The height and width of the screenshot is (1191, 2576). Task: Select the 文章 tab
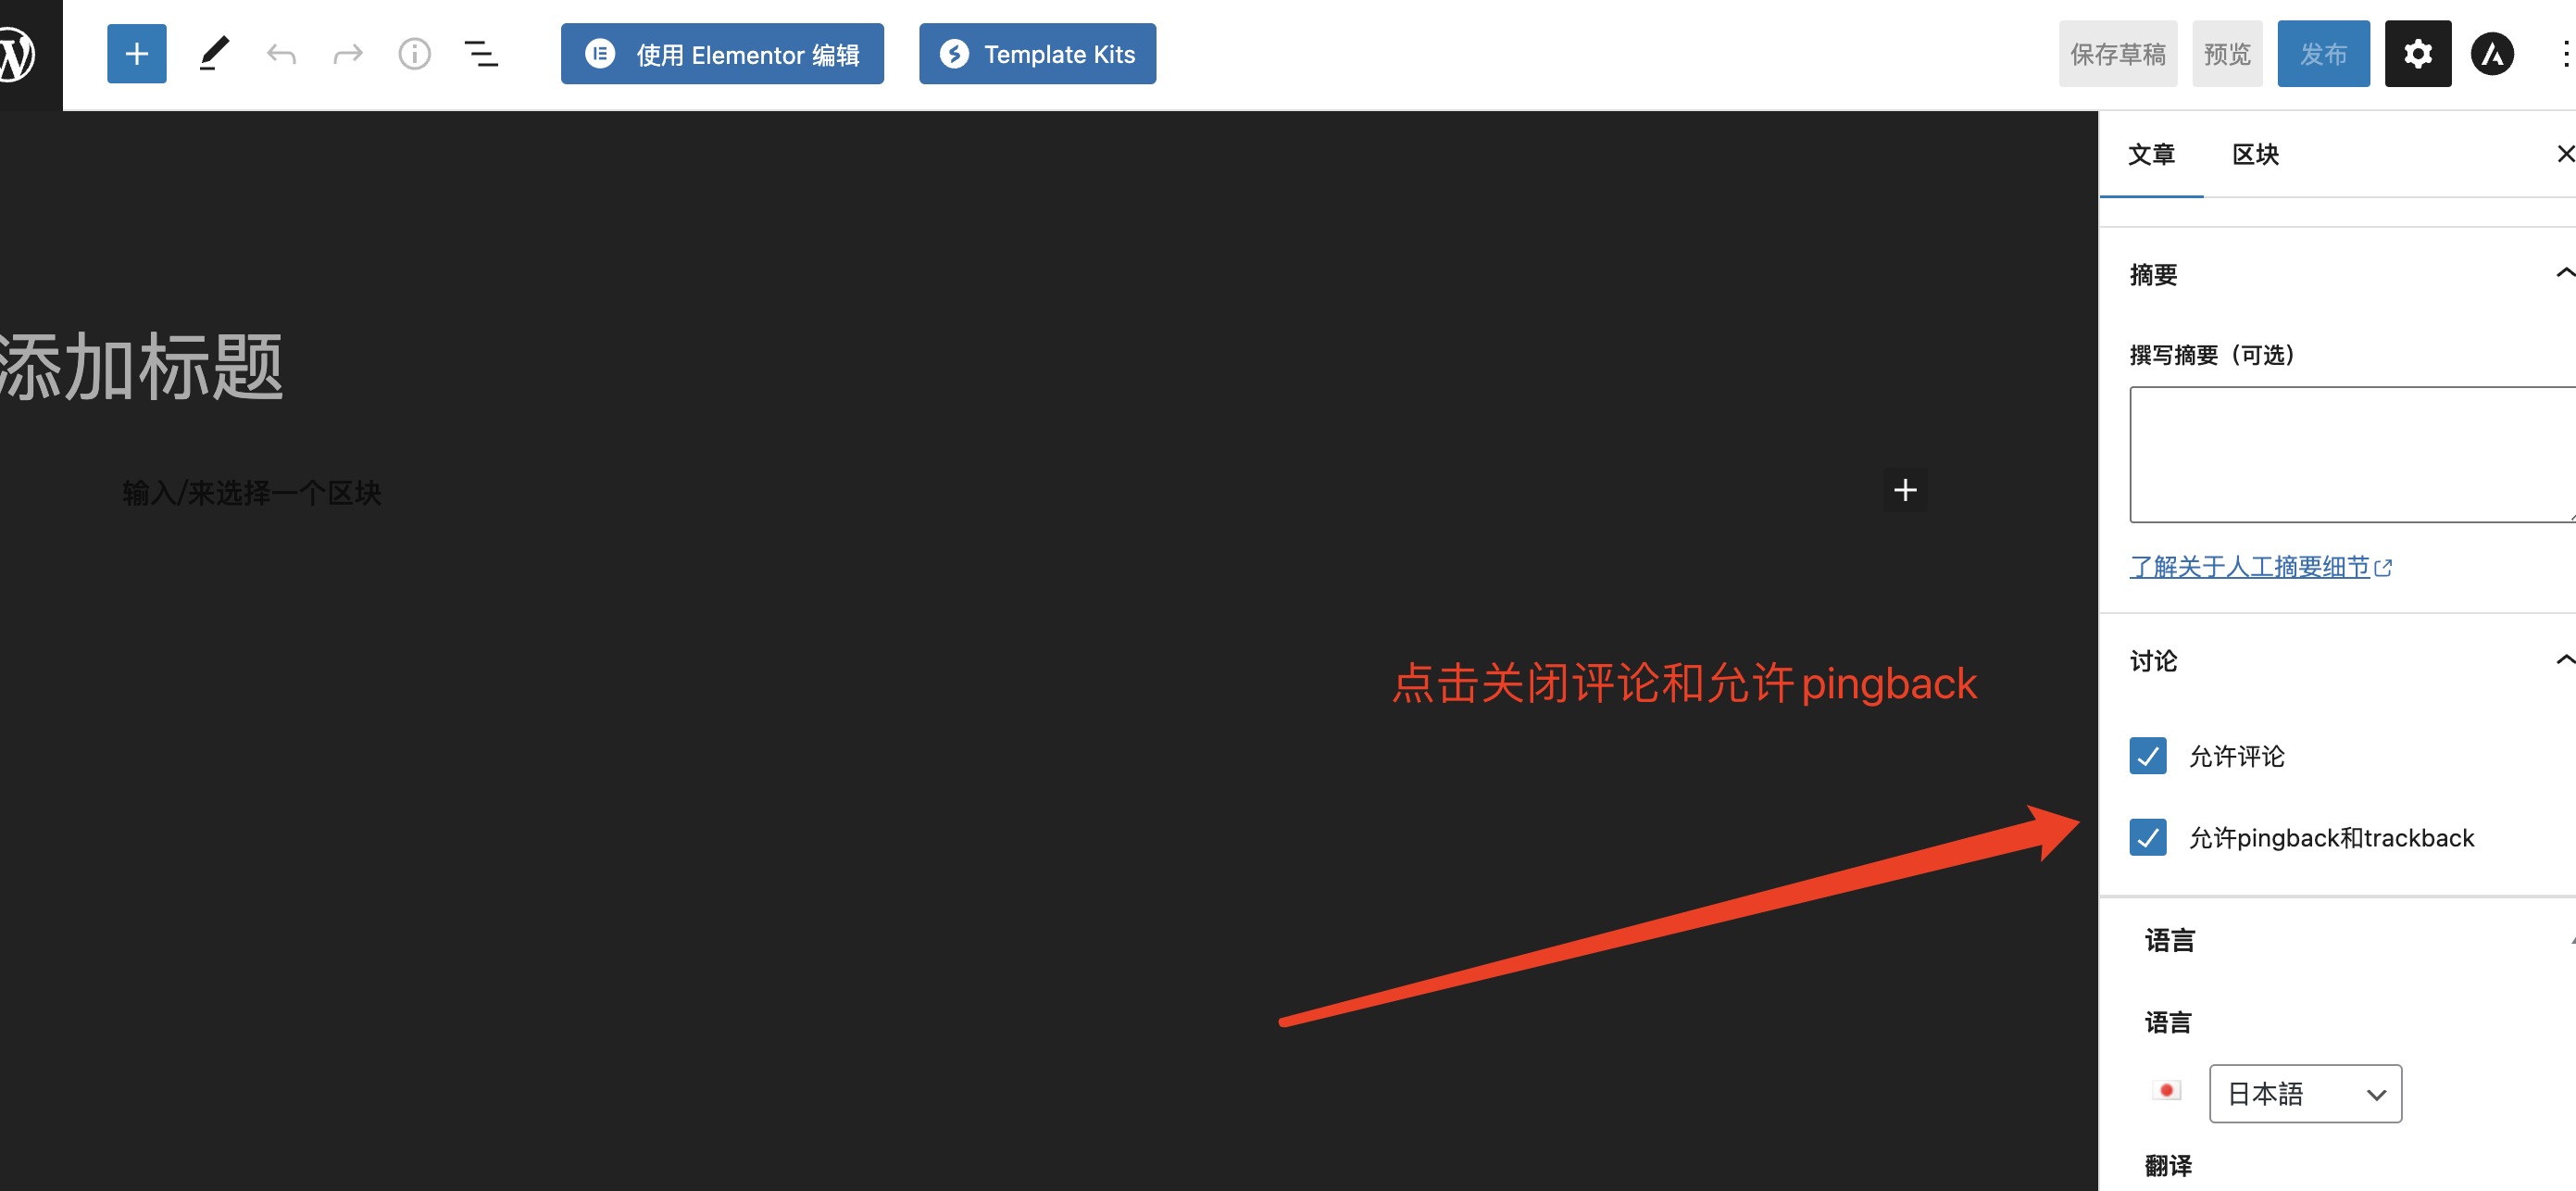pyautogui.click(x=2151, y=155)
